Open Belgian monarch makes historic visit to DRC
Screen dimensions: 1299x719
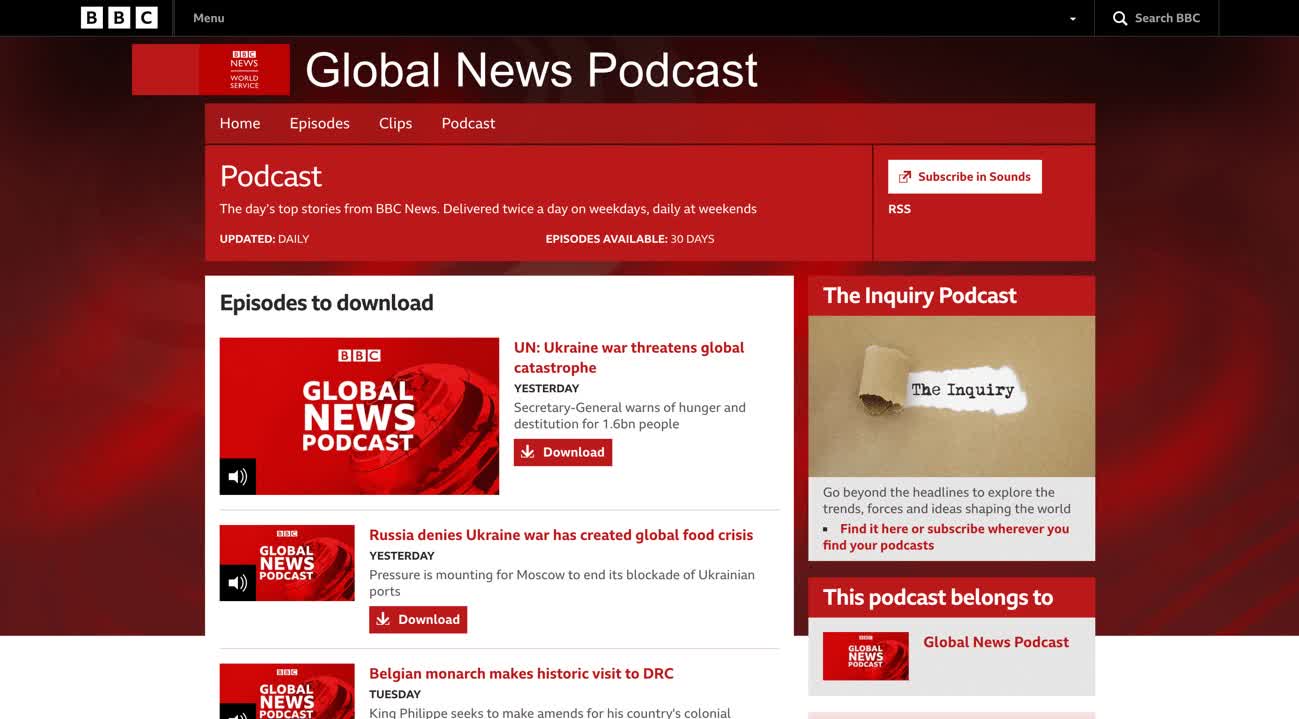(x=521, y=674)
